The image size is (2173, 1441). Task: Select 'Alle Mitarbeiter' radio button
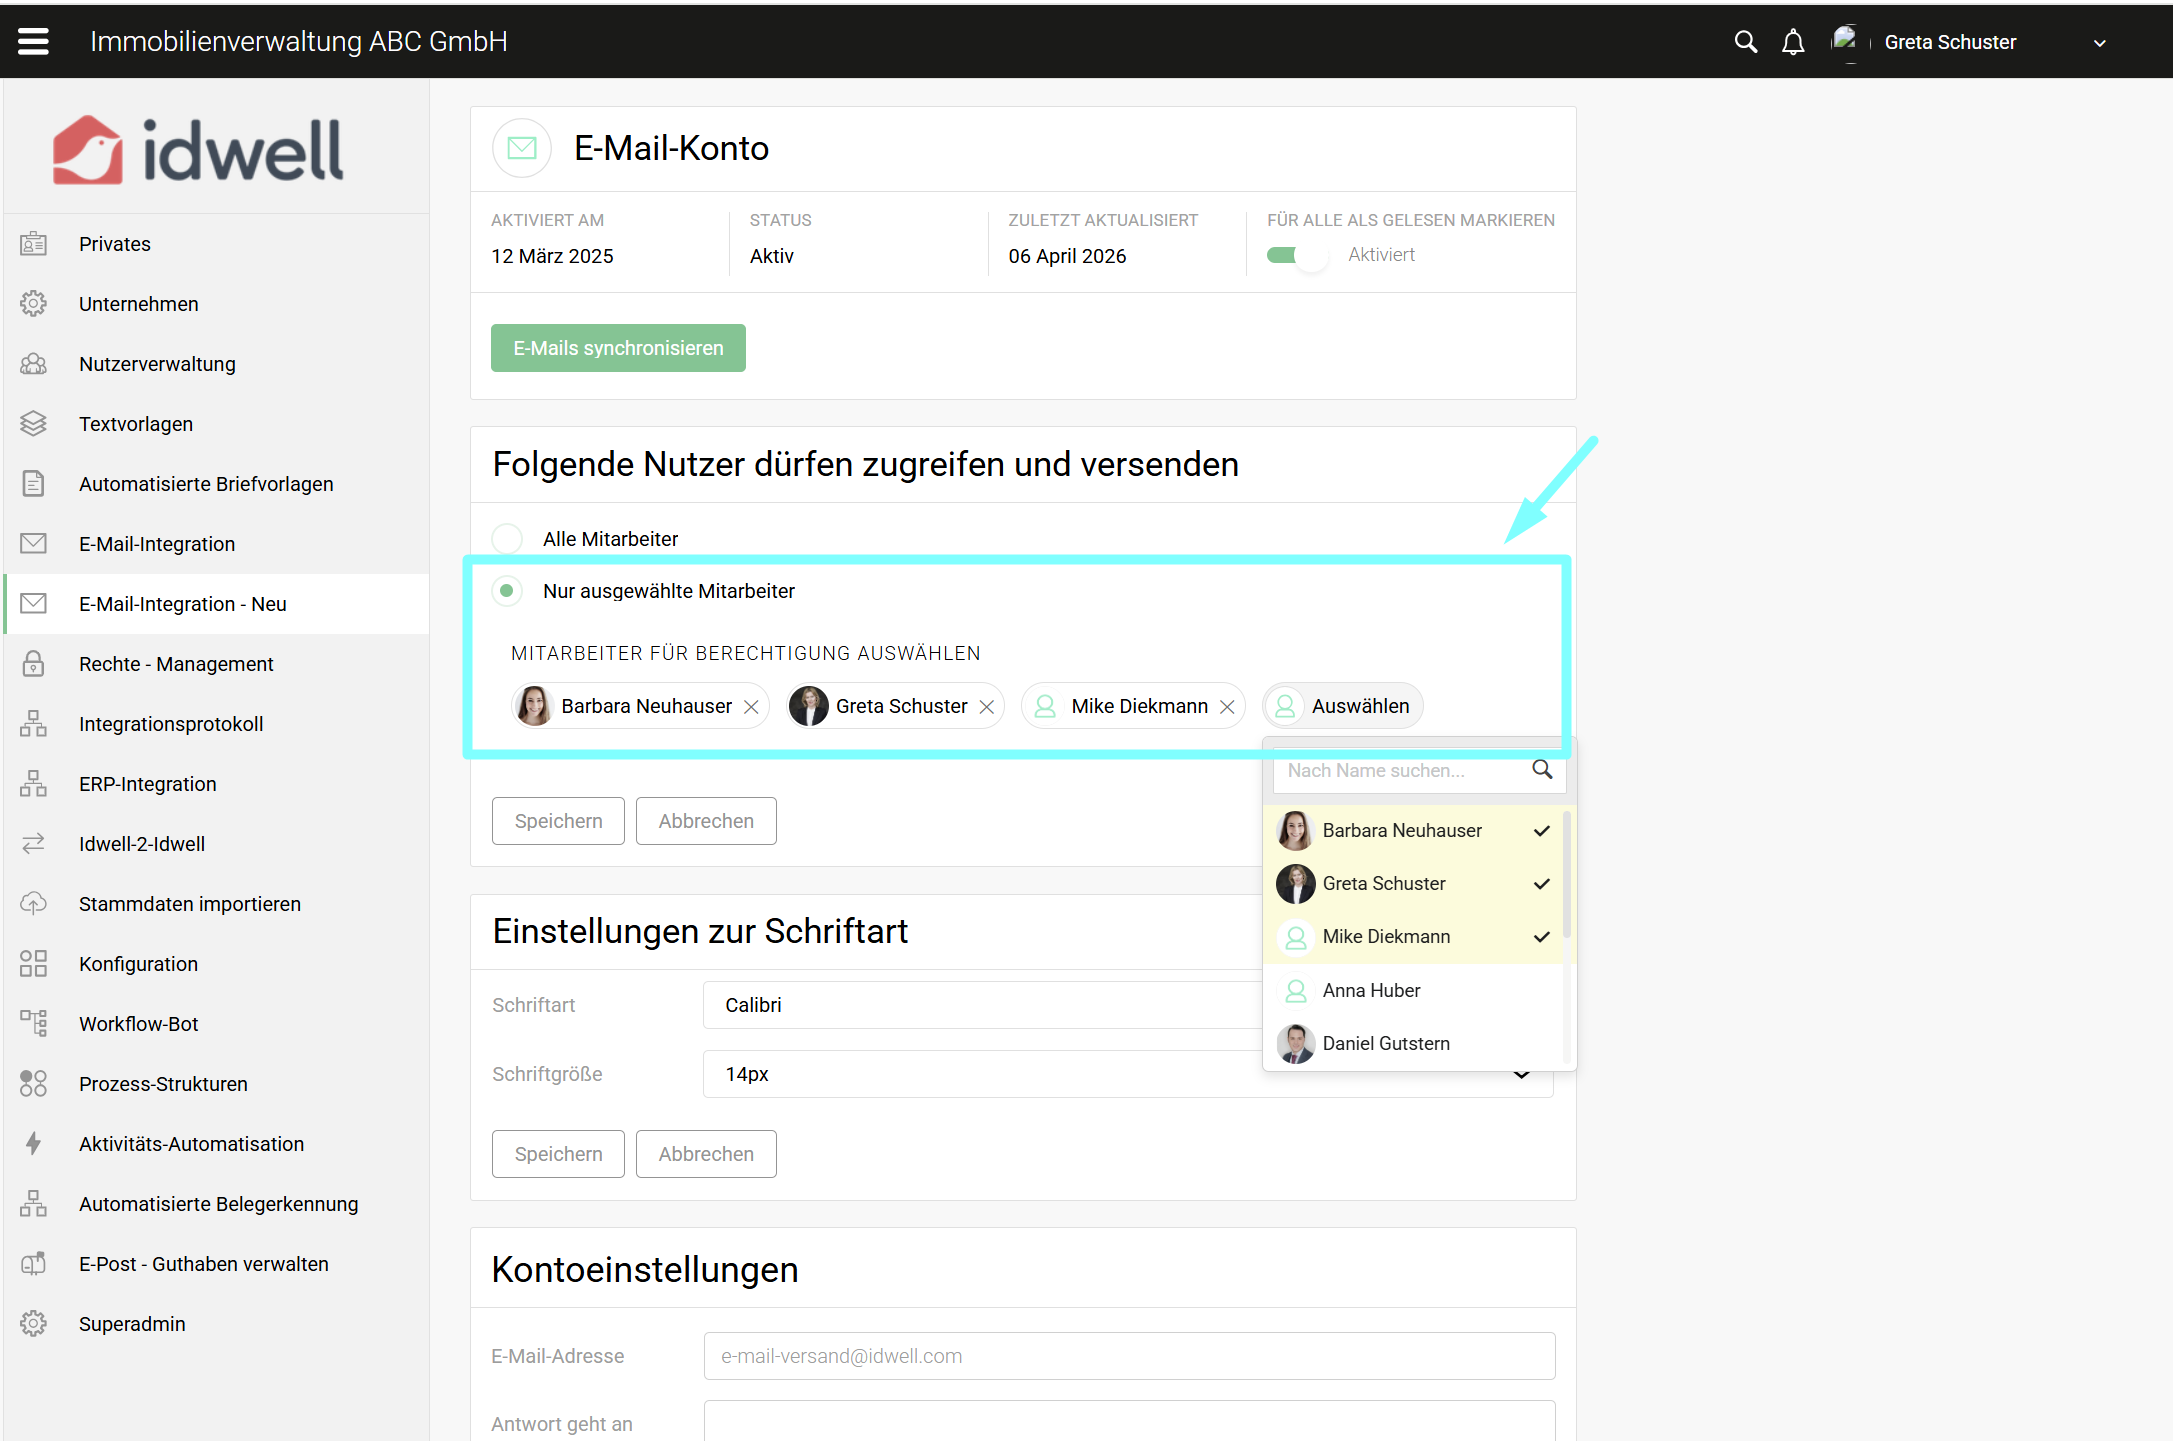pyautogui.click(x=507, y=539)
